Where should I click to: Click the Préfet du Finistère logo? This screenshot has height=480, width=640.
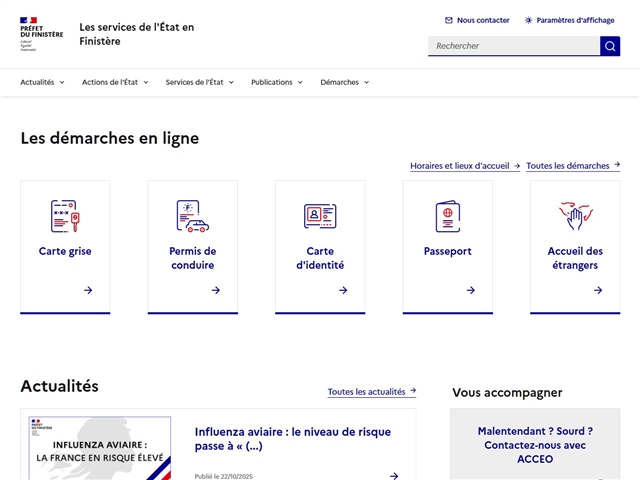(x=42, y=34)
